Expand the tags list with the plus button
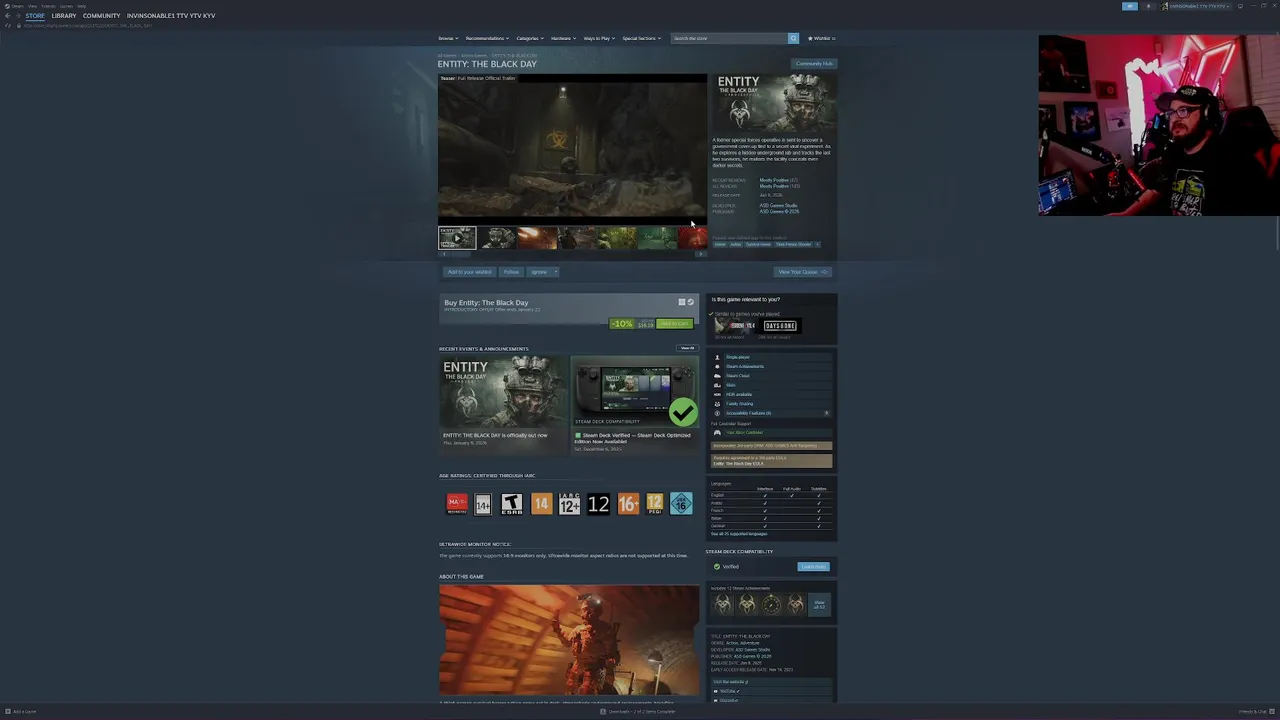This screenshot has width=1280, height=720. click(817, 244)
